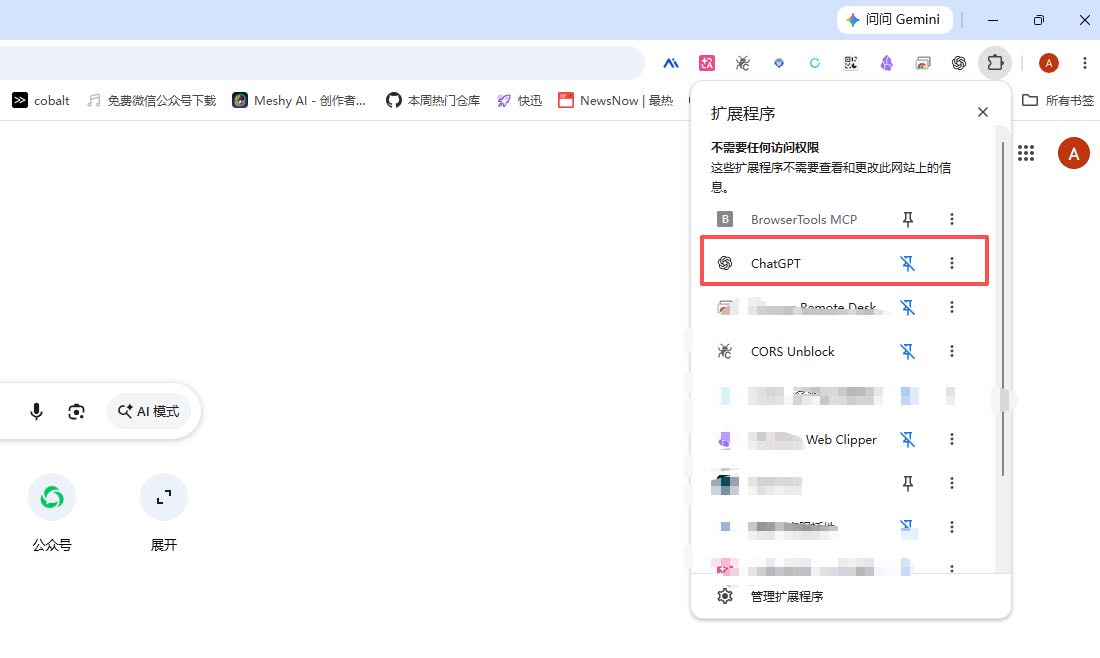Click the pink translate extension toolbar icon
This screenshot has width=1100, height=658.
tap(706, 63)
